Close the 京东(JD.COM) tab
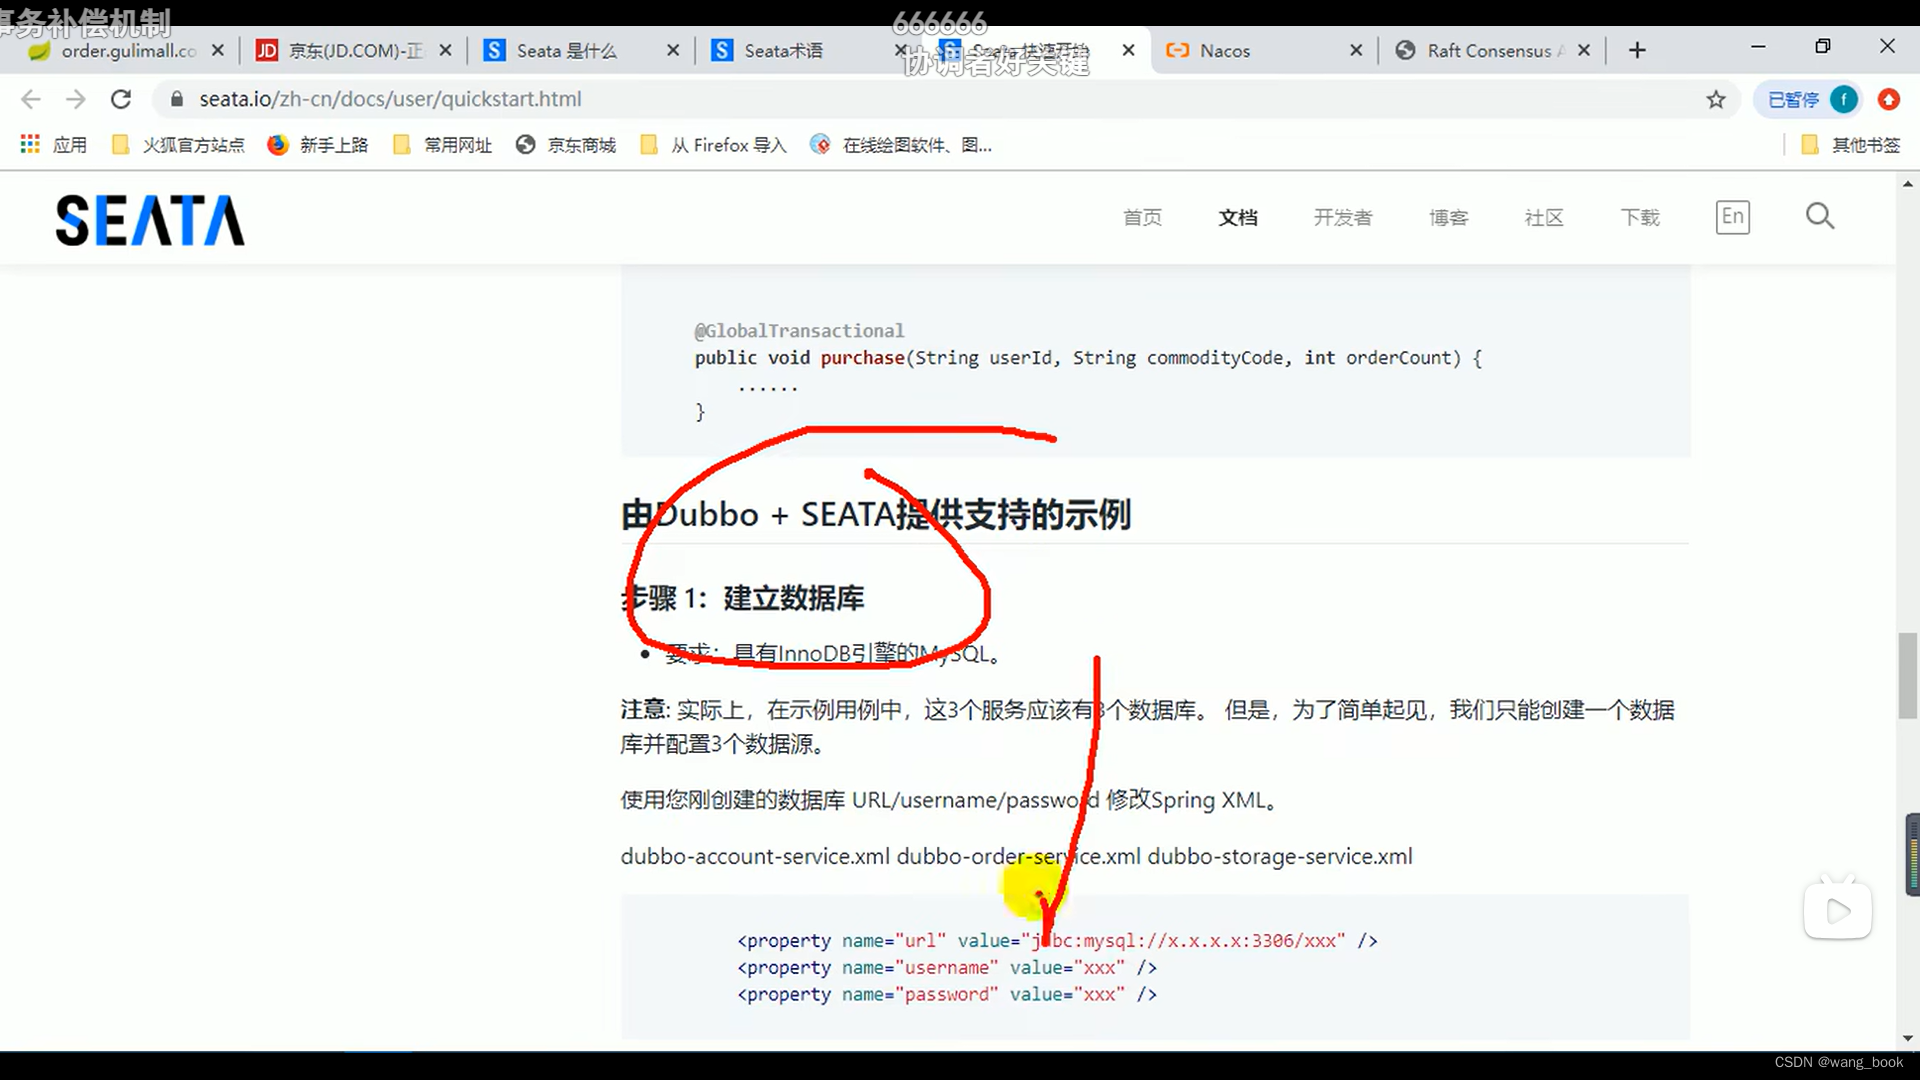The width and height of the screenshot is (1920, 1080). (x=445, y=50)
